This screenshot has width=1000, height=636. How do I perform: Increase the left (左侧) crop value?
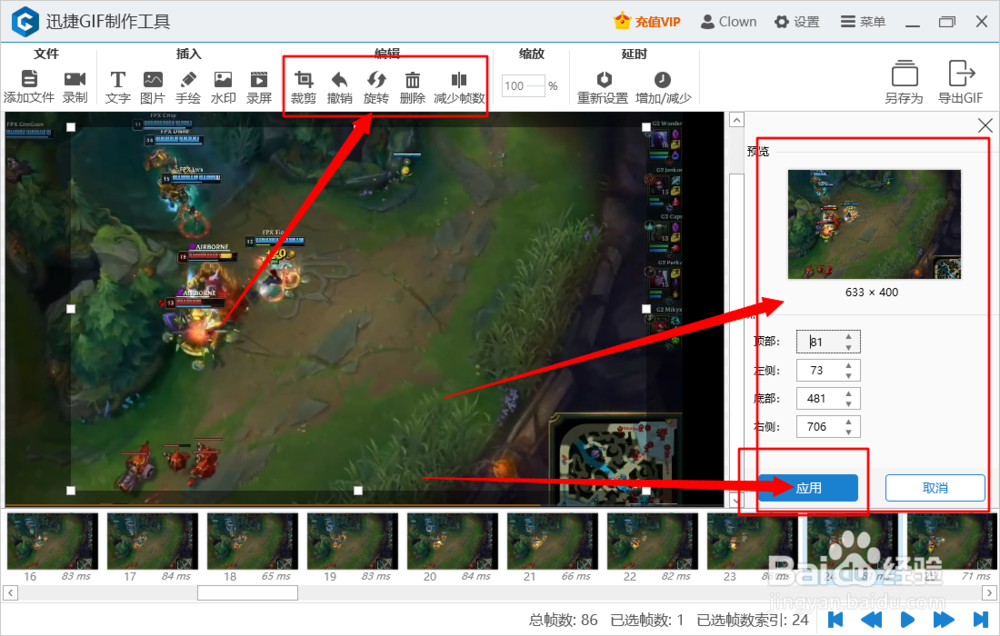[x=849, y=365]
